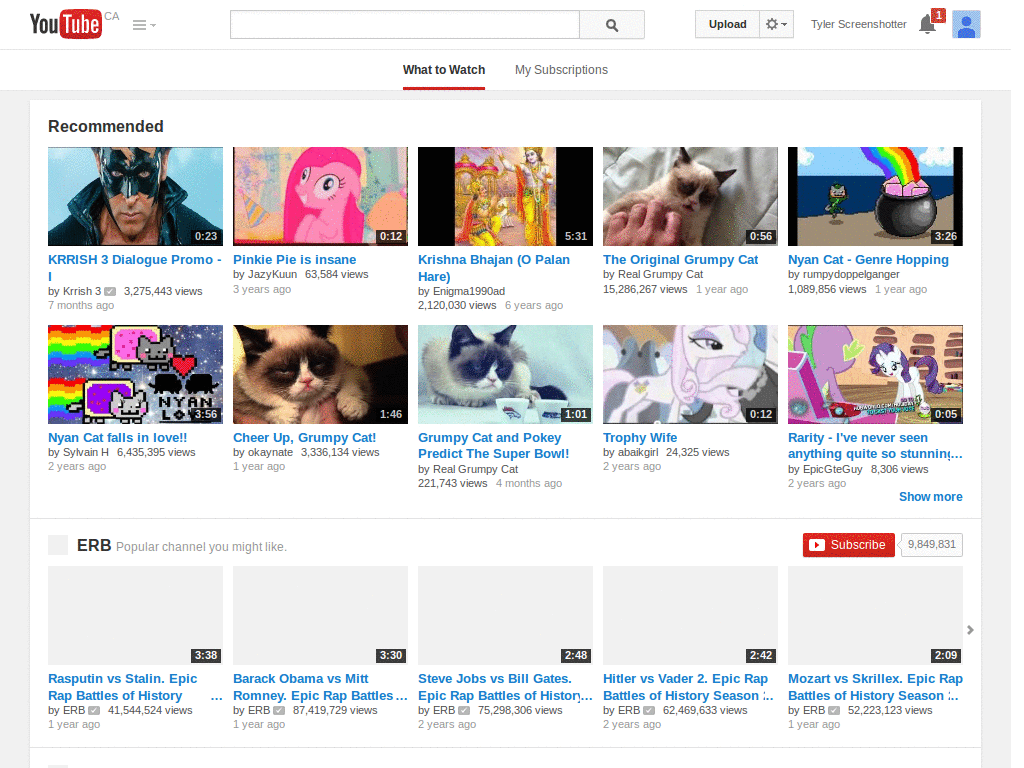1024x768 pixels.
Task: Click the profile avatar thumbnail
Action: (x=966, y=24)
